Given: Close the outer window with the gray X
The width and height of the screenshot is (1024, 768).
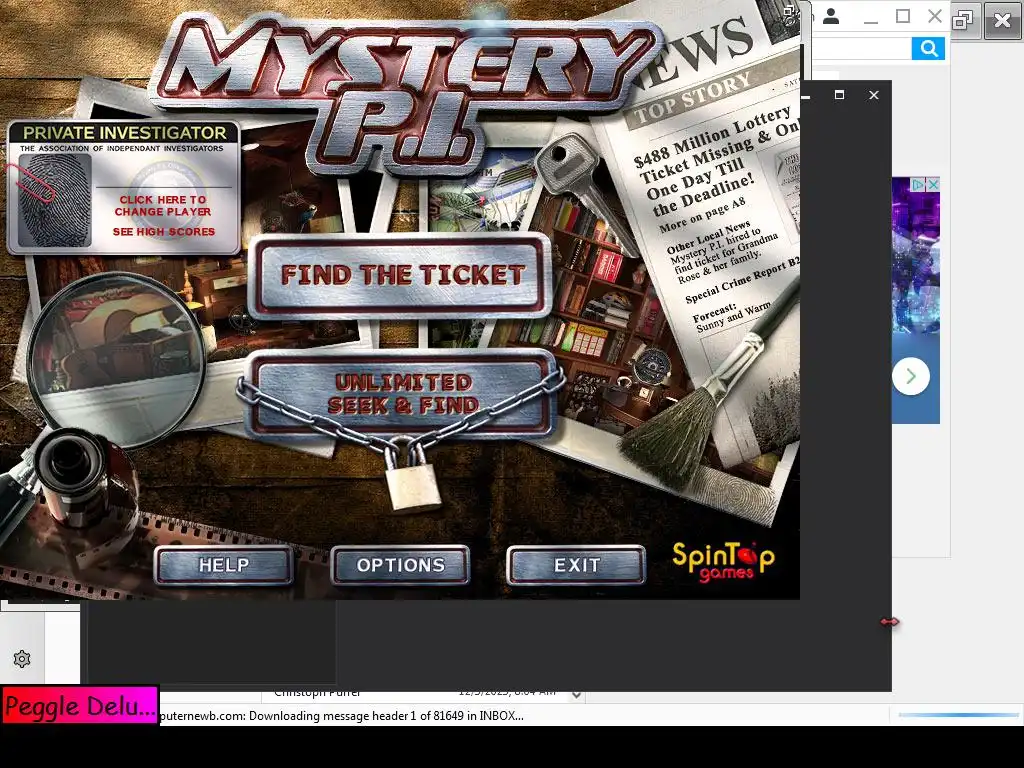Looking at the screenshot, I should coord(1002,21).
